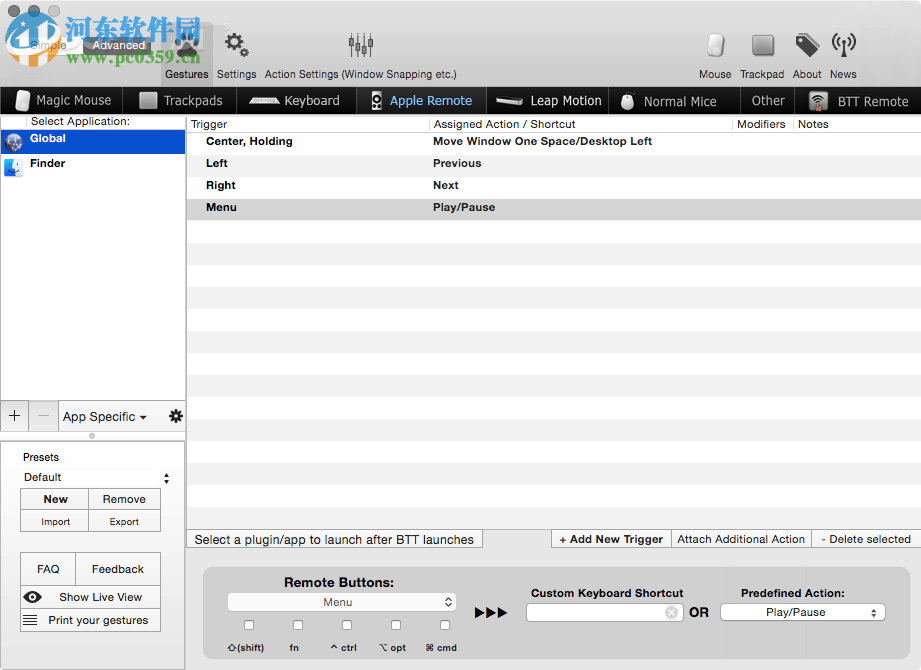The image size is (921, 670).
Task: Switch to the Leap Motion tab
Action: [548, 100]
